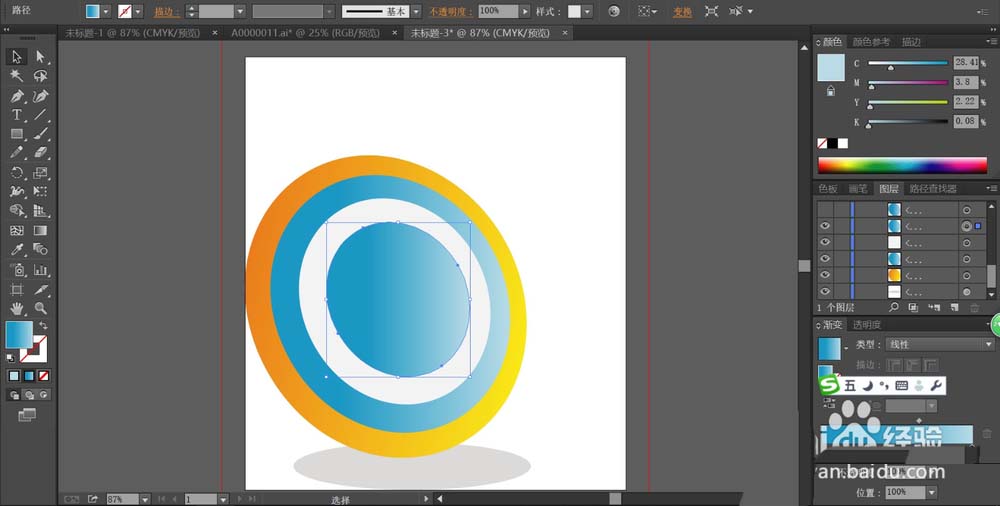This screenshot has height=506, width=1000.
Task: Select the Line Segment tool
Action: [40, 115]
